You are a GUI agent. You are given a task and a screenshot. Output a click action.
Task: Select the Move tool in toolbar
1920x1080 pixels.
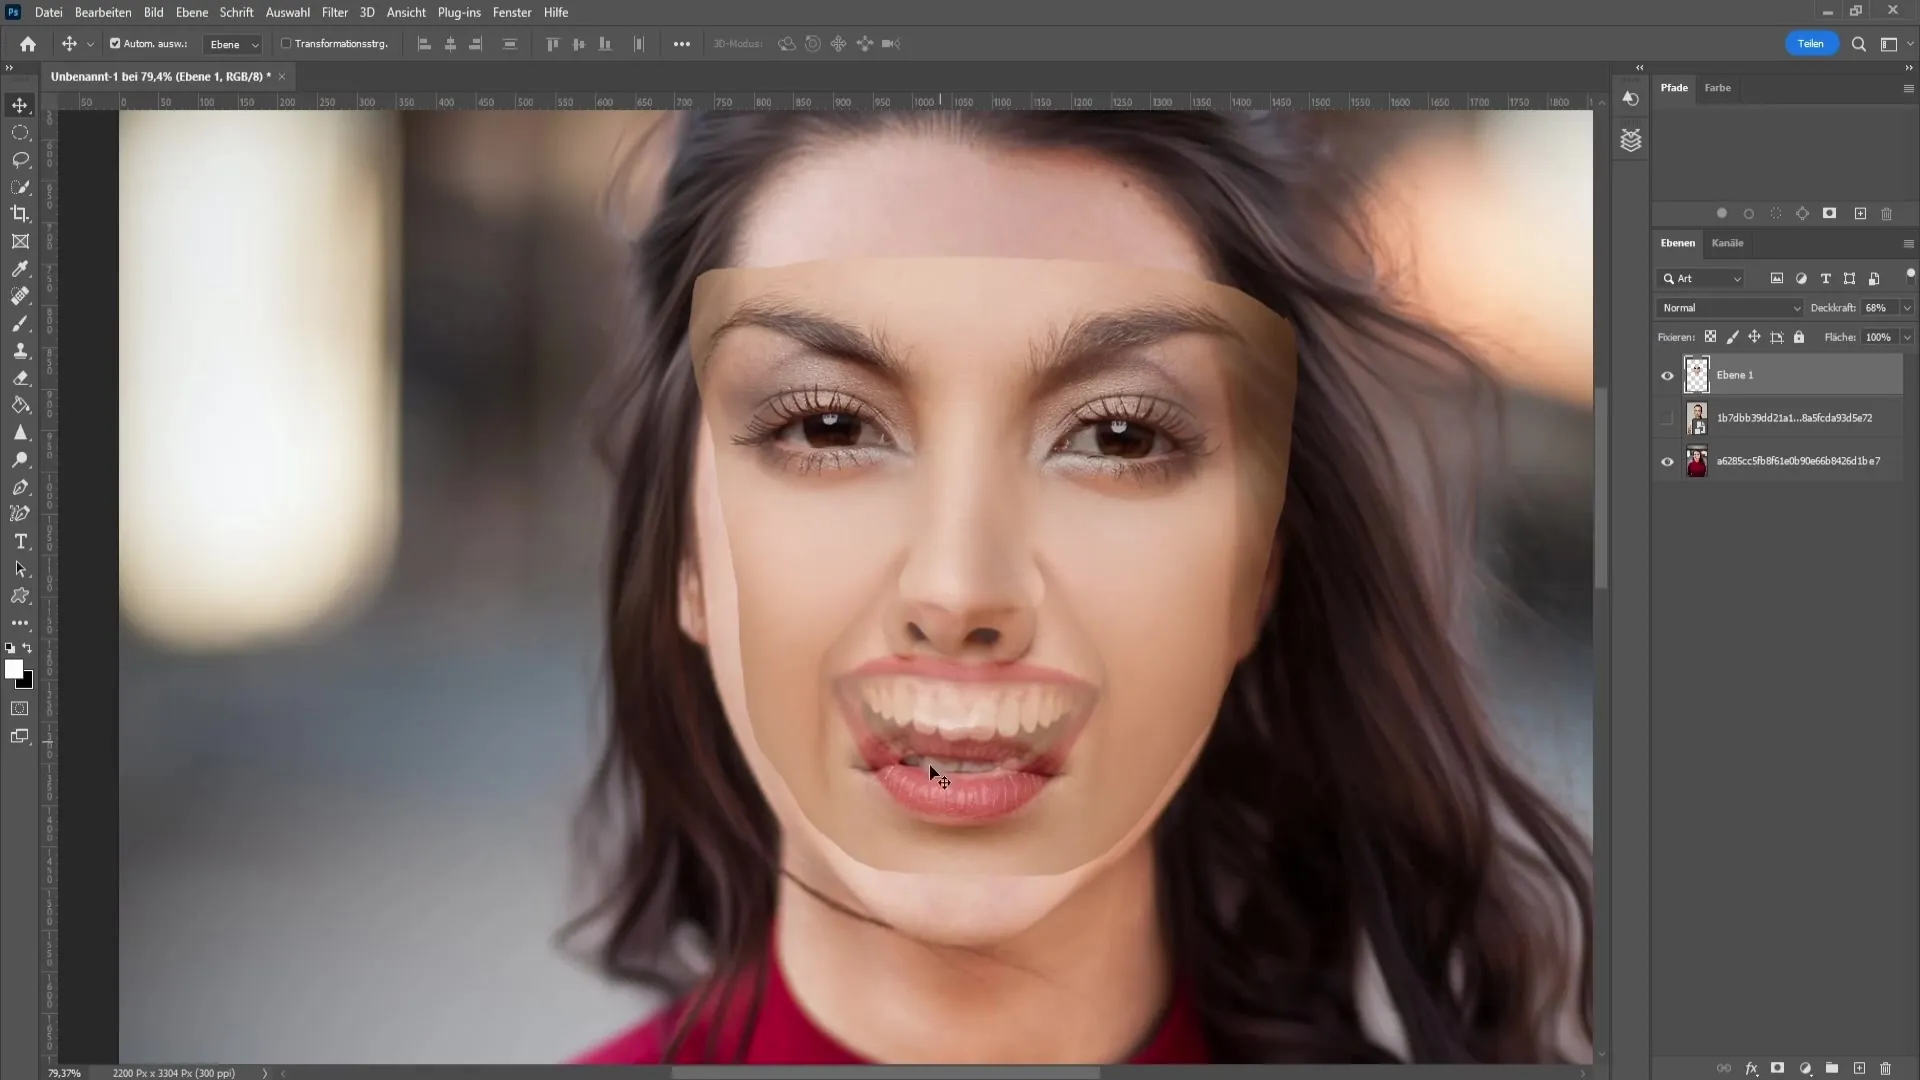pos(20,104)
